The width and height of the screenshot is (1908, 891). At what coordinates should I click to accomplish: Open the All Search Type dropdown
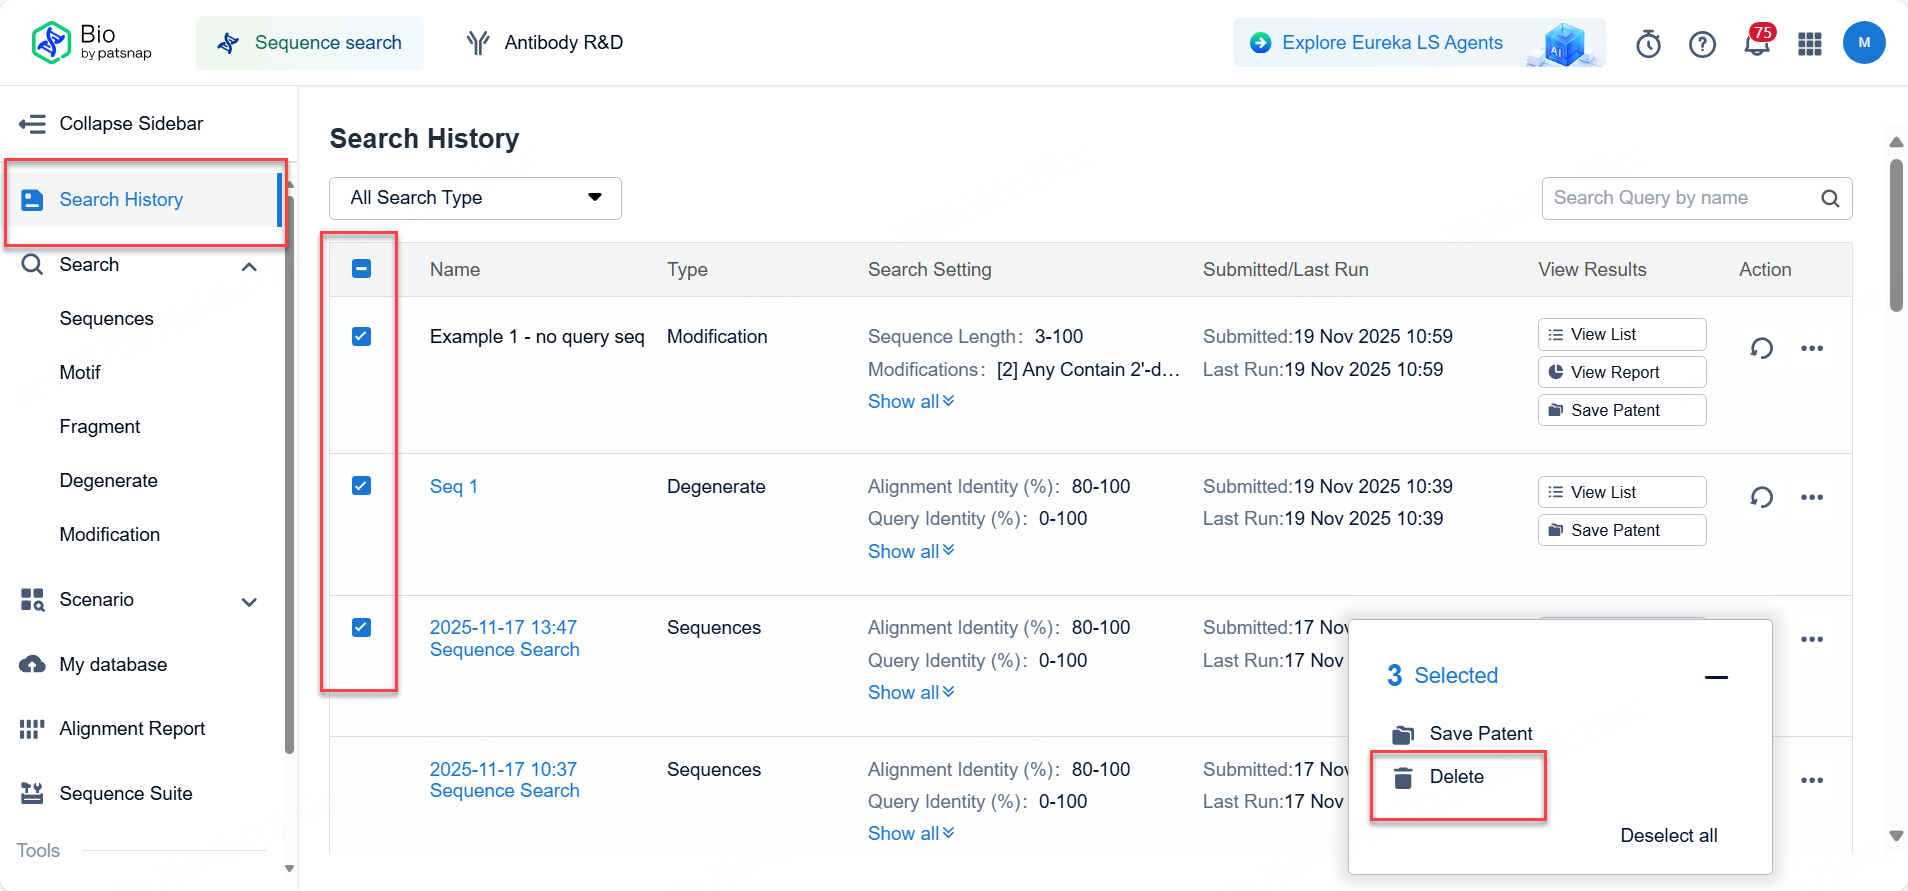pyautogui.click(x=475, y=198)
